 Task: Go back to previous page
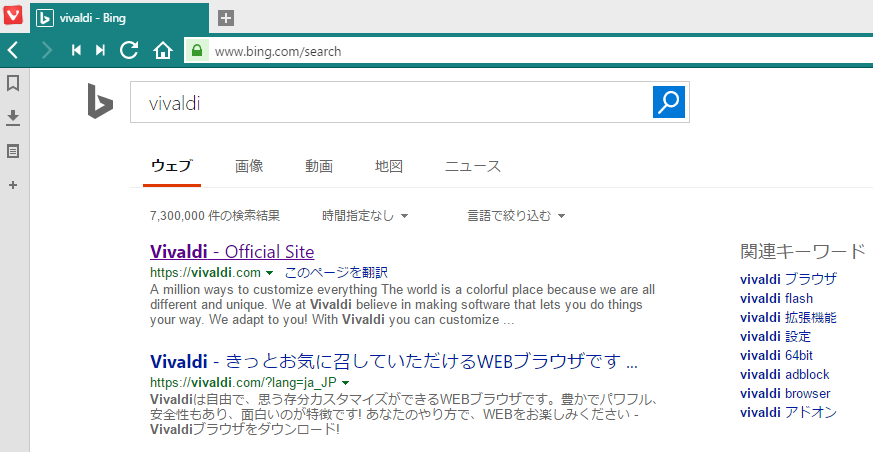tap(13, 51)
